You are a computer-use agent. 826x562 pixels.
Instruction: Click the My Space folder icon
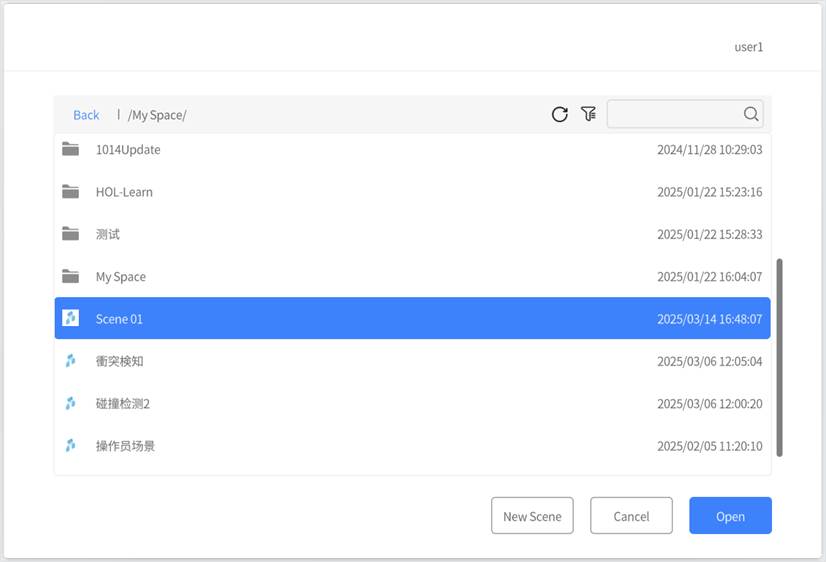pyautogui.click(x=70, y=277)
